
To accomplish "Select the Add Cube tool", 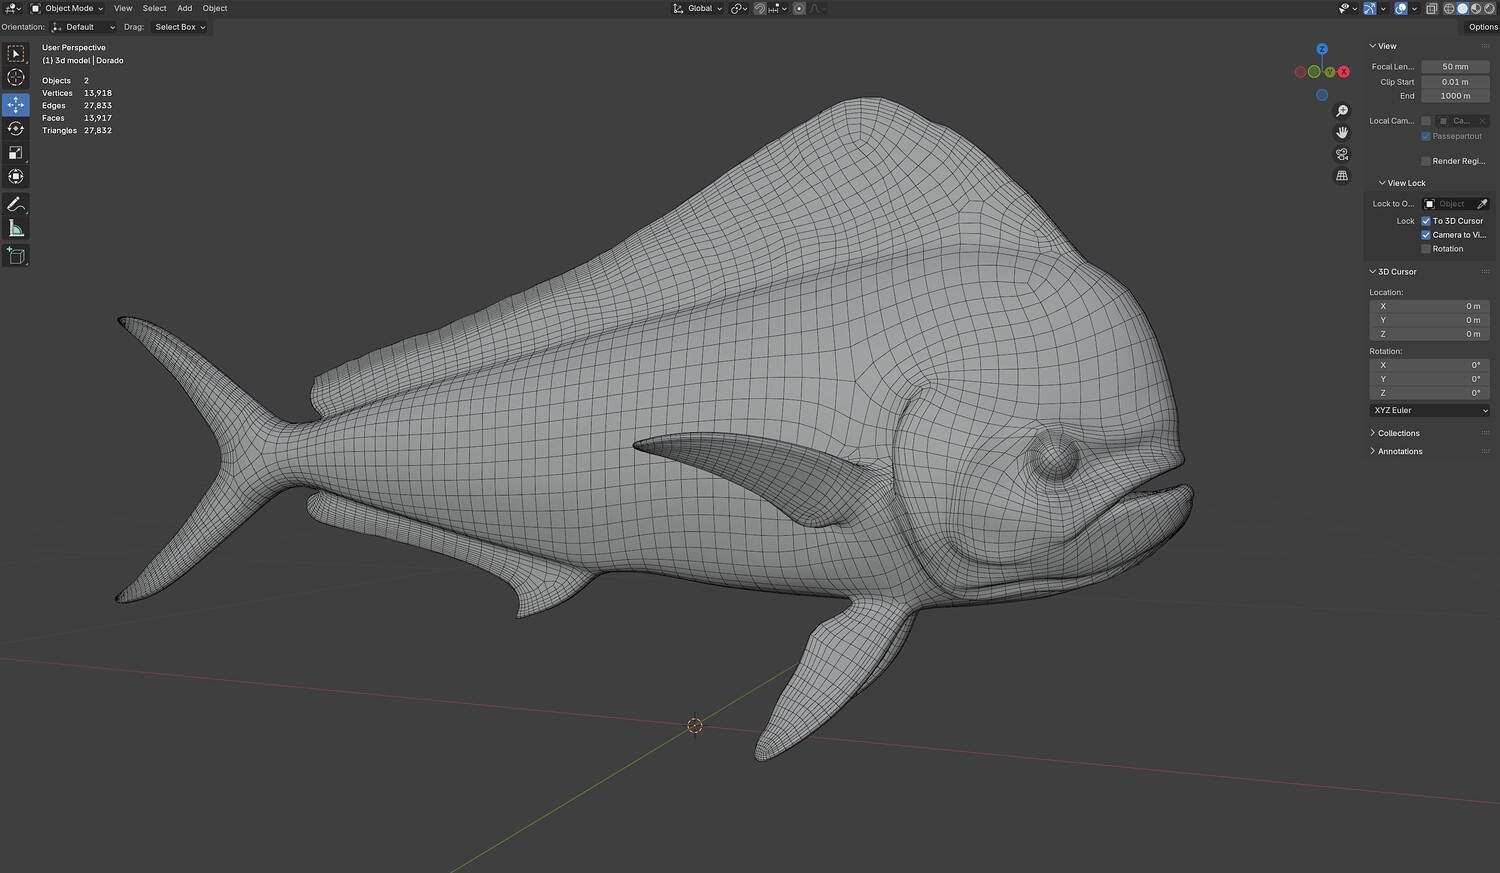I will tap(16, 256).
